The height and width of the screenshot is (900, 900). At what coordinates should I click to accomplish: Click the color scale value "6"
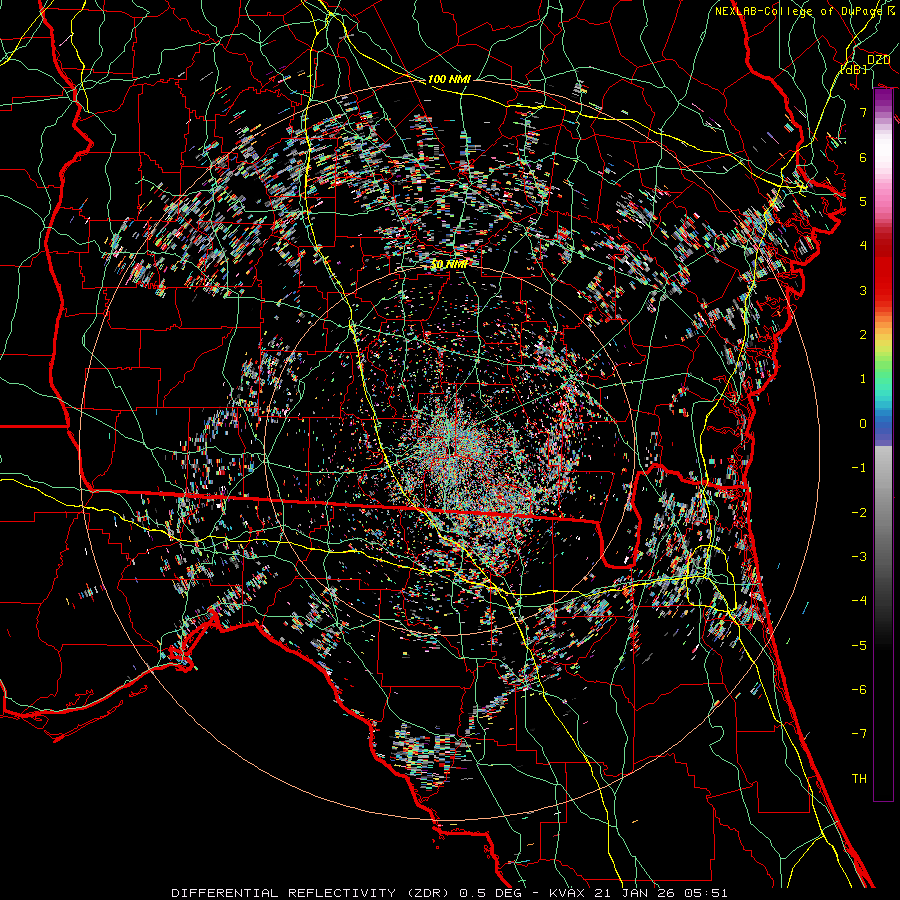point(863,157)
